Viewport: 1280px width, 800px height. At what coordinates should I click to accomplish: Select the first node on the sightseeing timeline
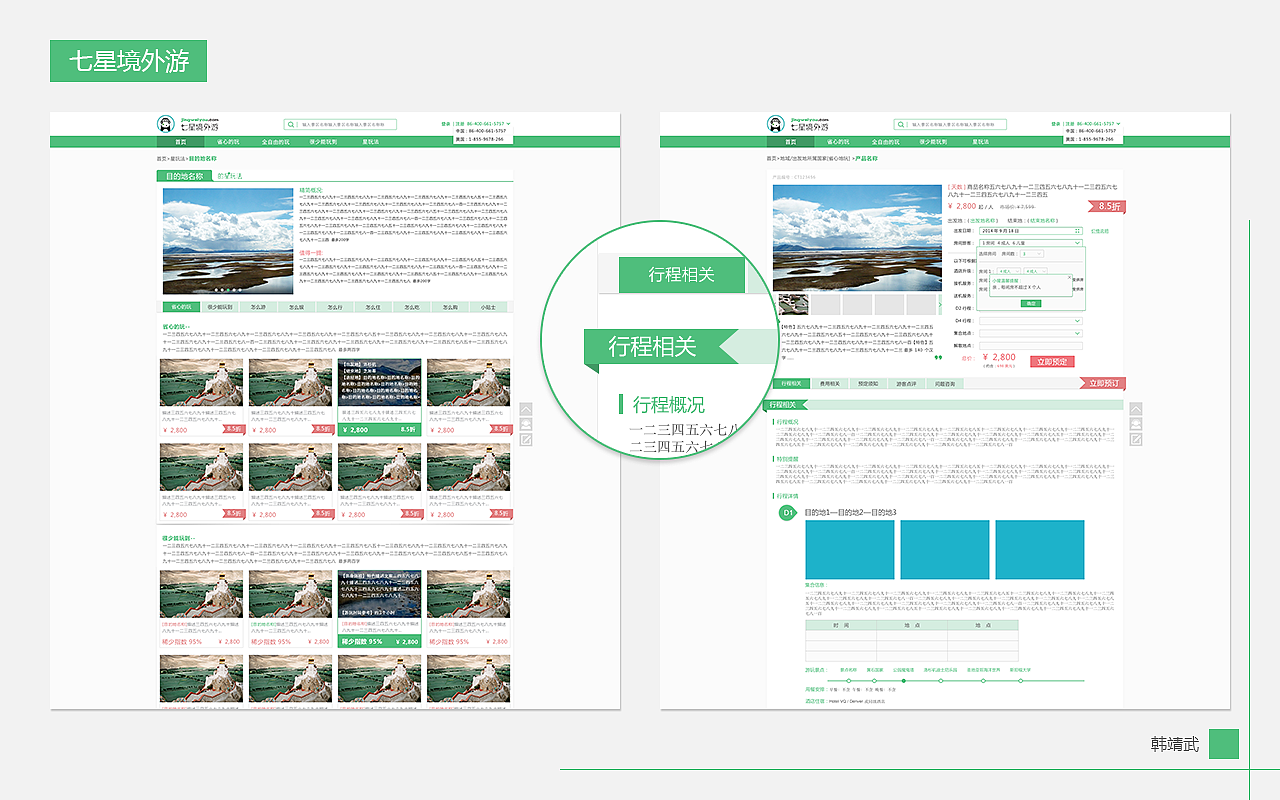pyautogui.click(x=849, y=681)
